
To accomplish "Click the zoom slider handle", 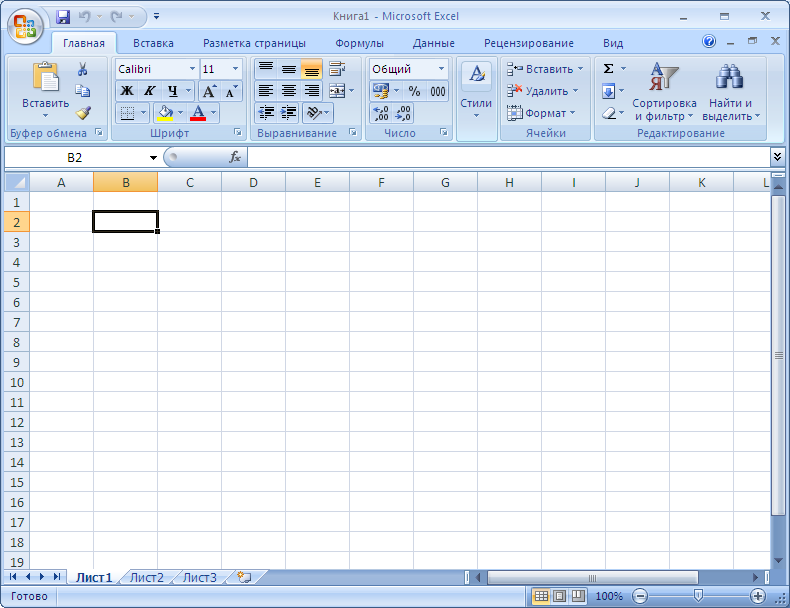I will pos(698,596).
